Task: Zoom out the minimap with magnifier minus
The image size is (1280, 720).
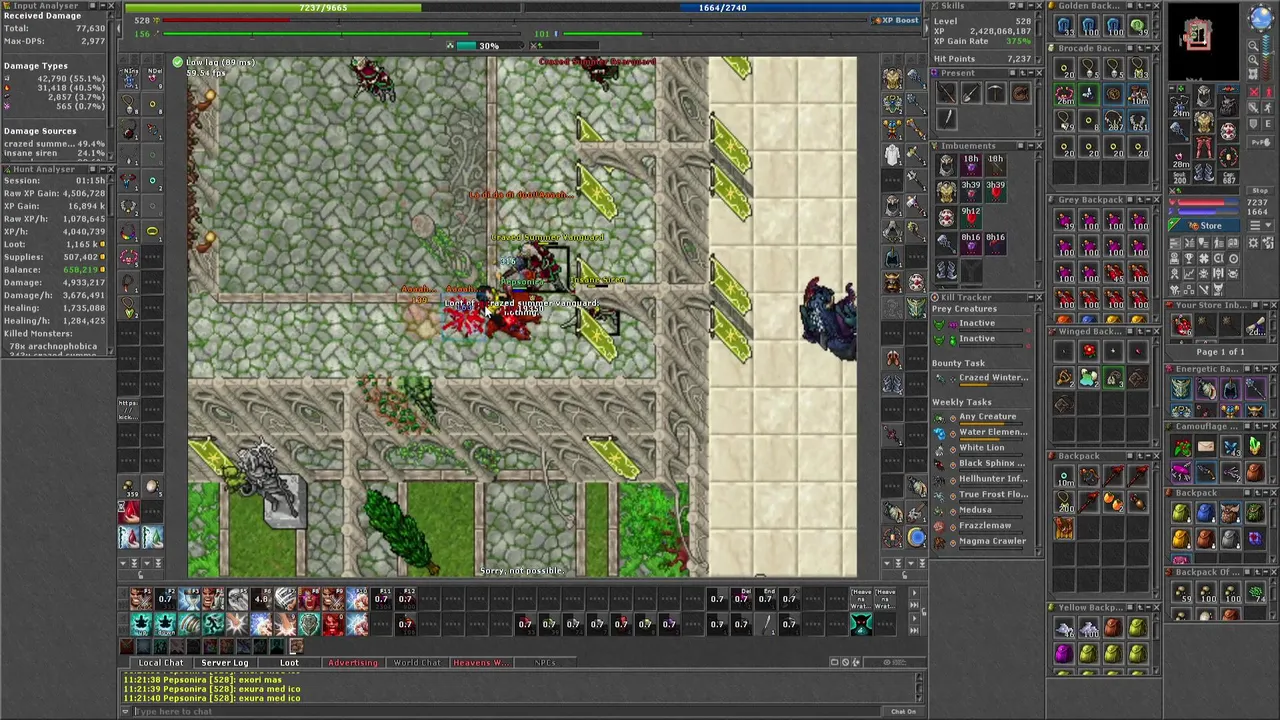Action: click(1252, 46)
